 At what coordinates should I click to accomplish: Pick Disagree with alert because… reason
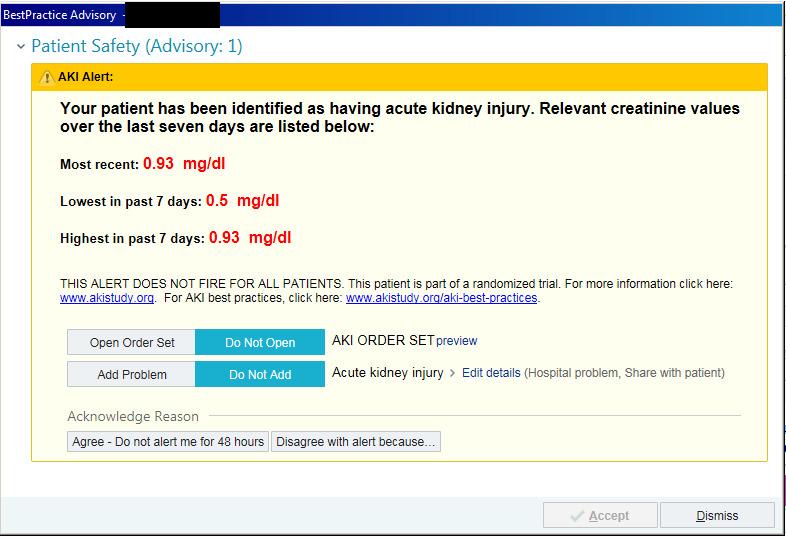356,441
